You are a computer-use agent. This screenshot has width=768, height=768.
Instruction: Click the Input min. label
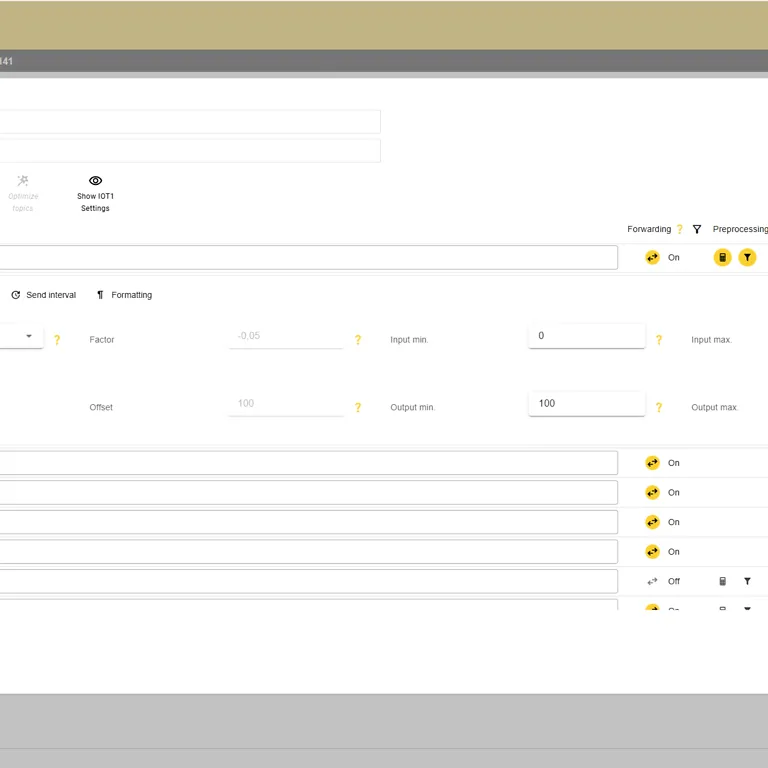[409, 340]
